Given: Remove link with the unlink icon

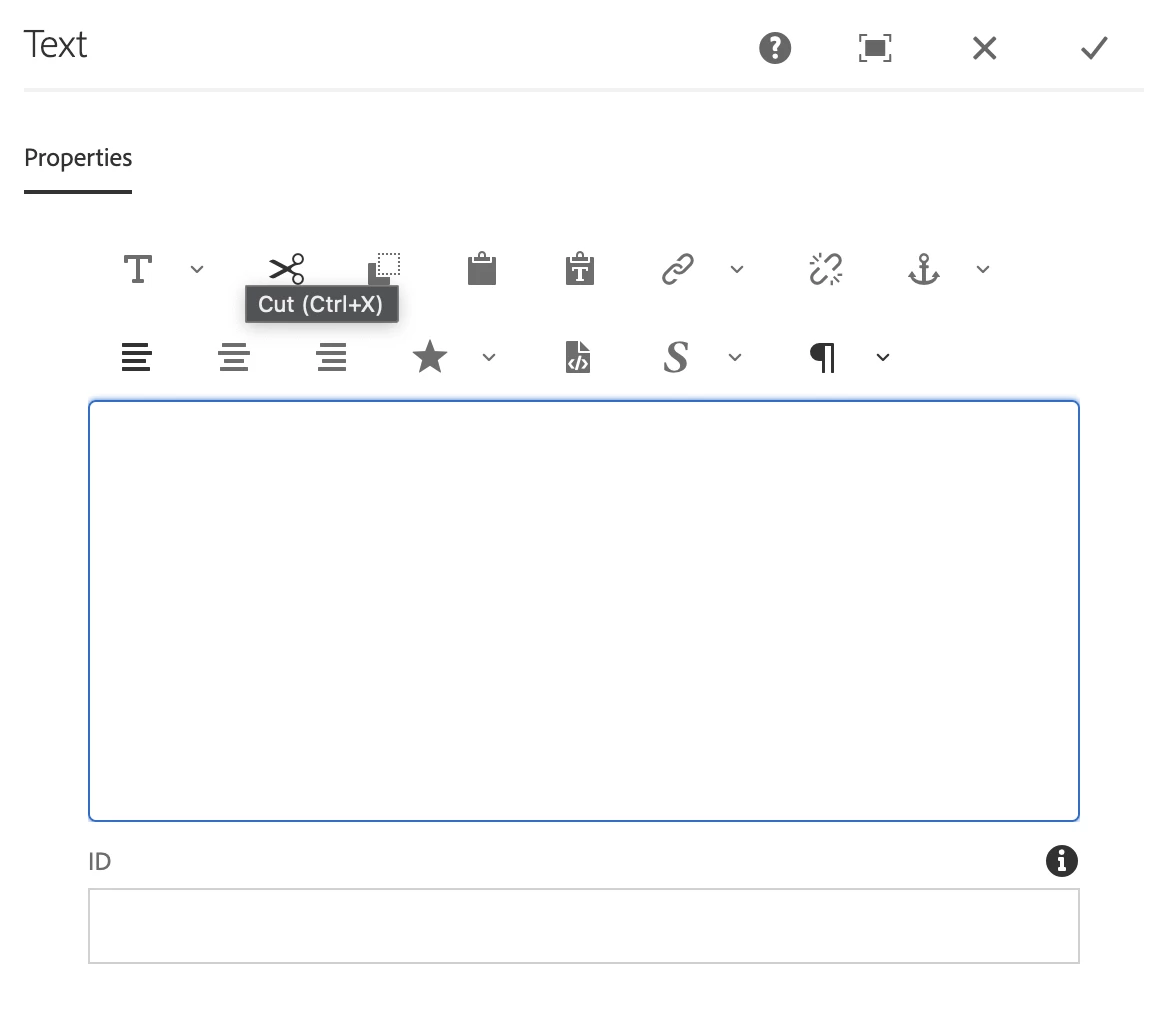Looking at the screenshot, I should pyautogui.click(x=826, y=269).
